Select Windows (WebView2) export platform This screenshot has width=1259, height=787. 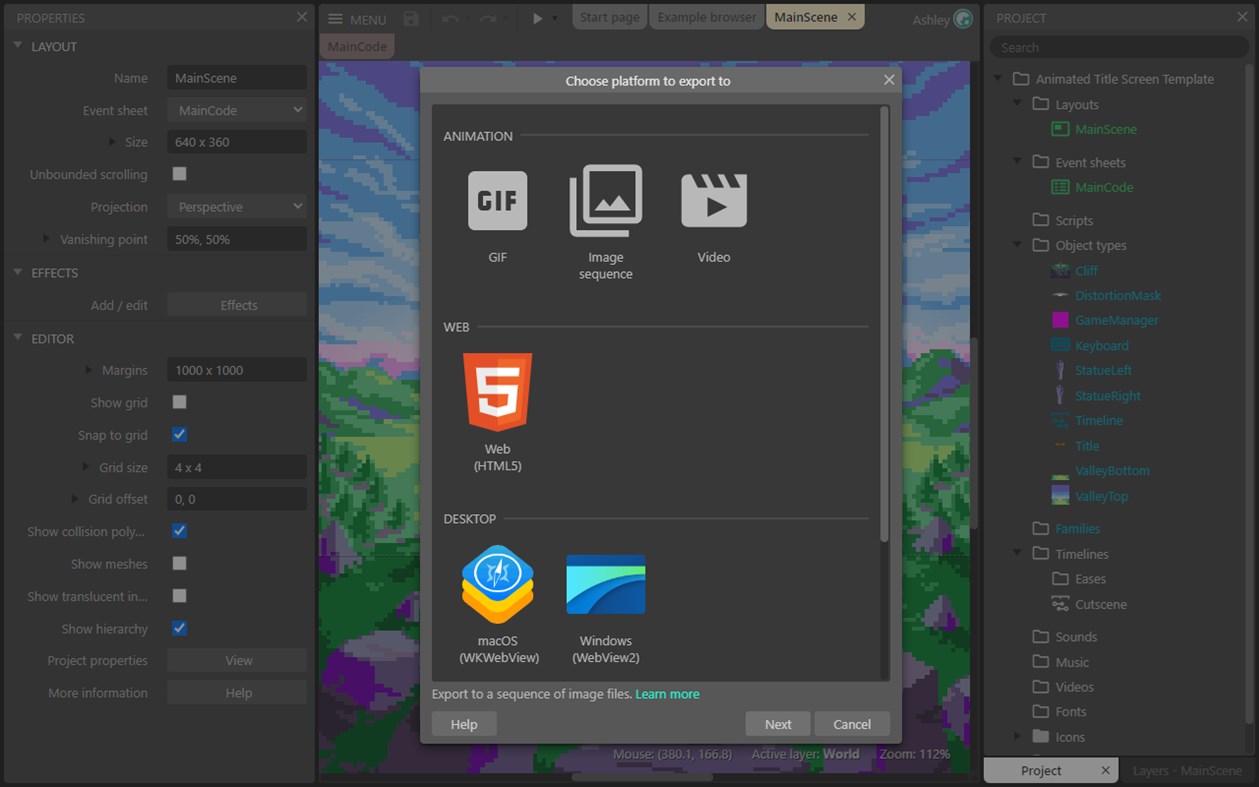coord(605,585)
